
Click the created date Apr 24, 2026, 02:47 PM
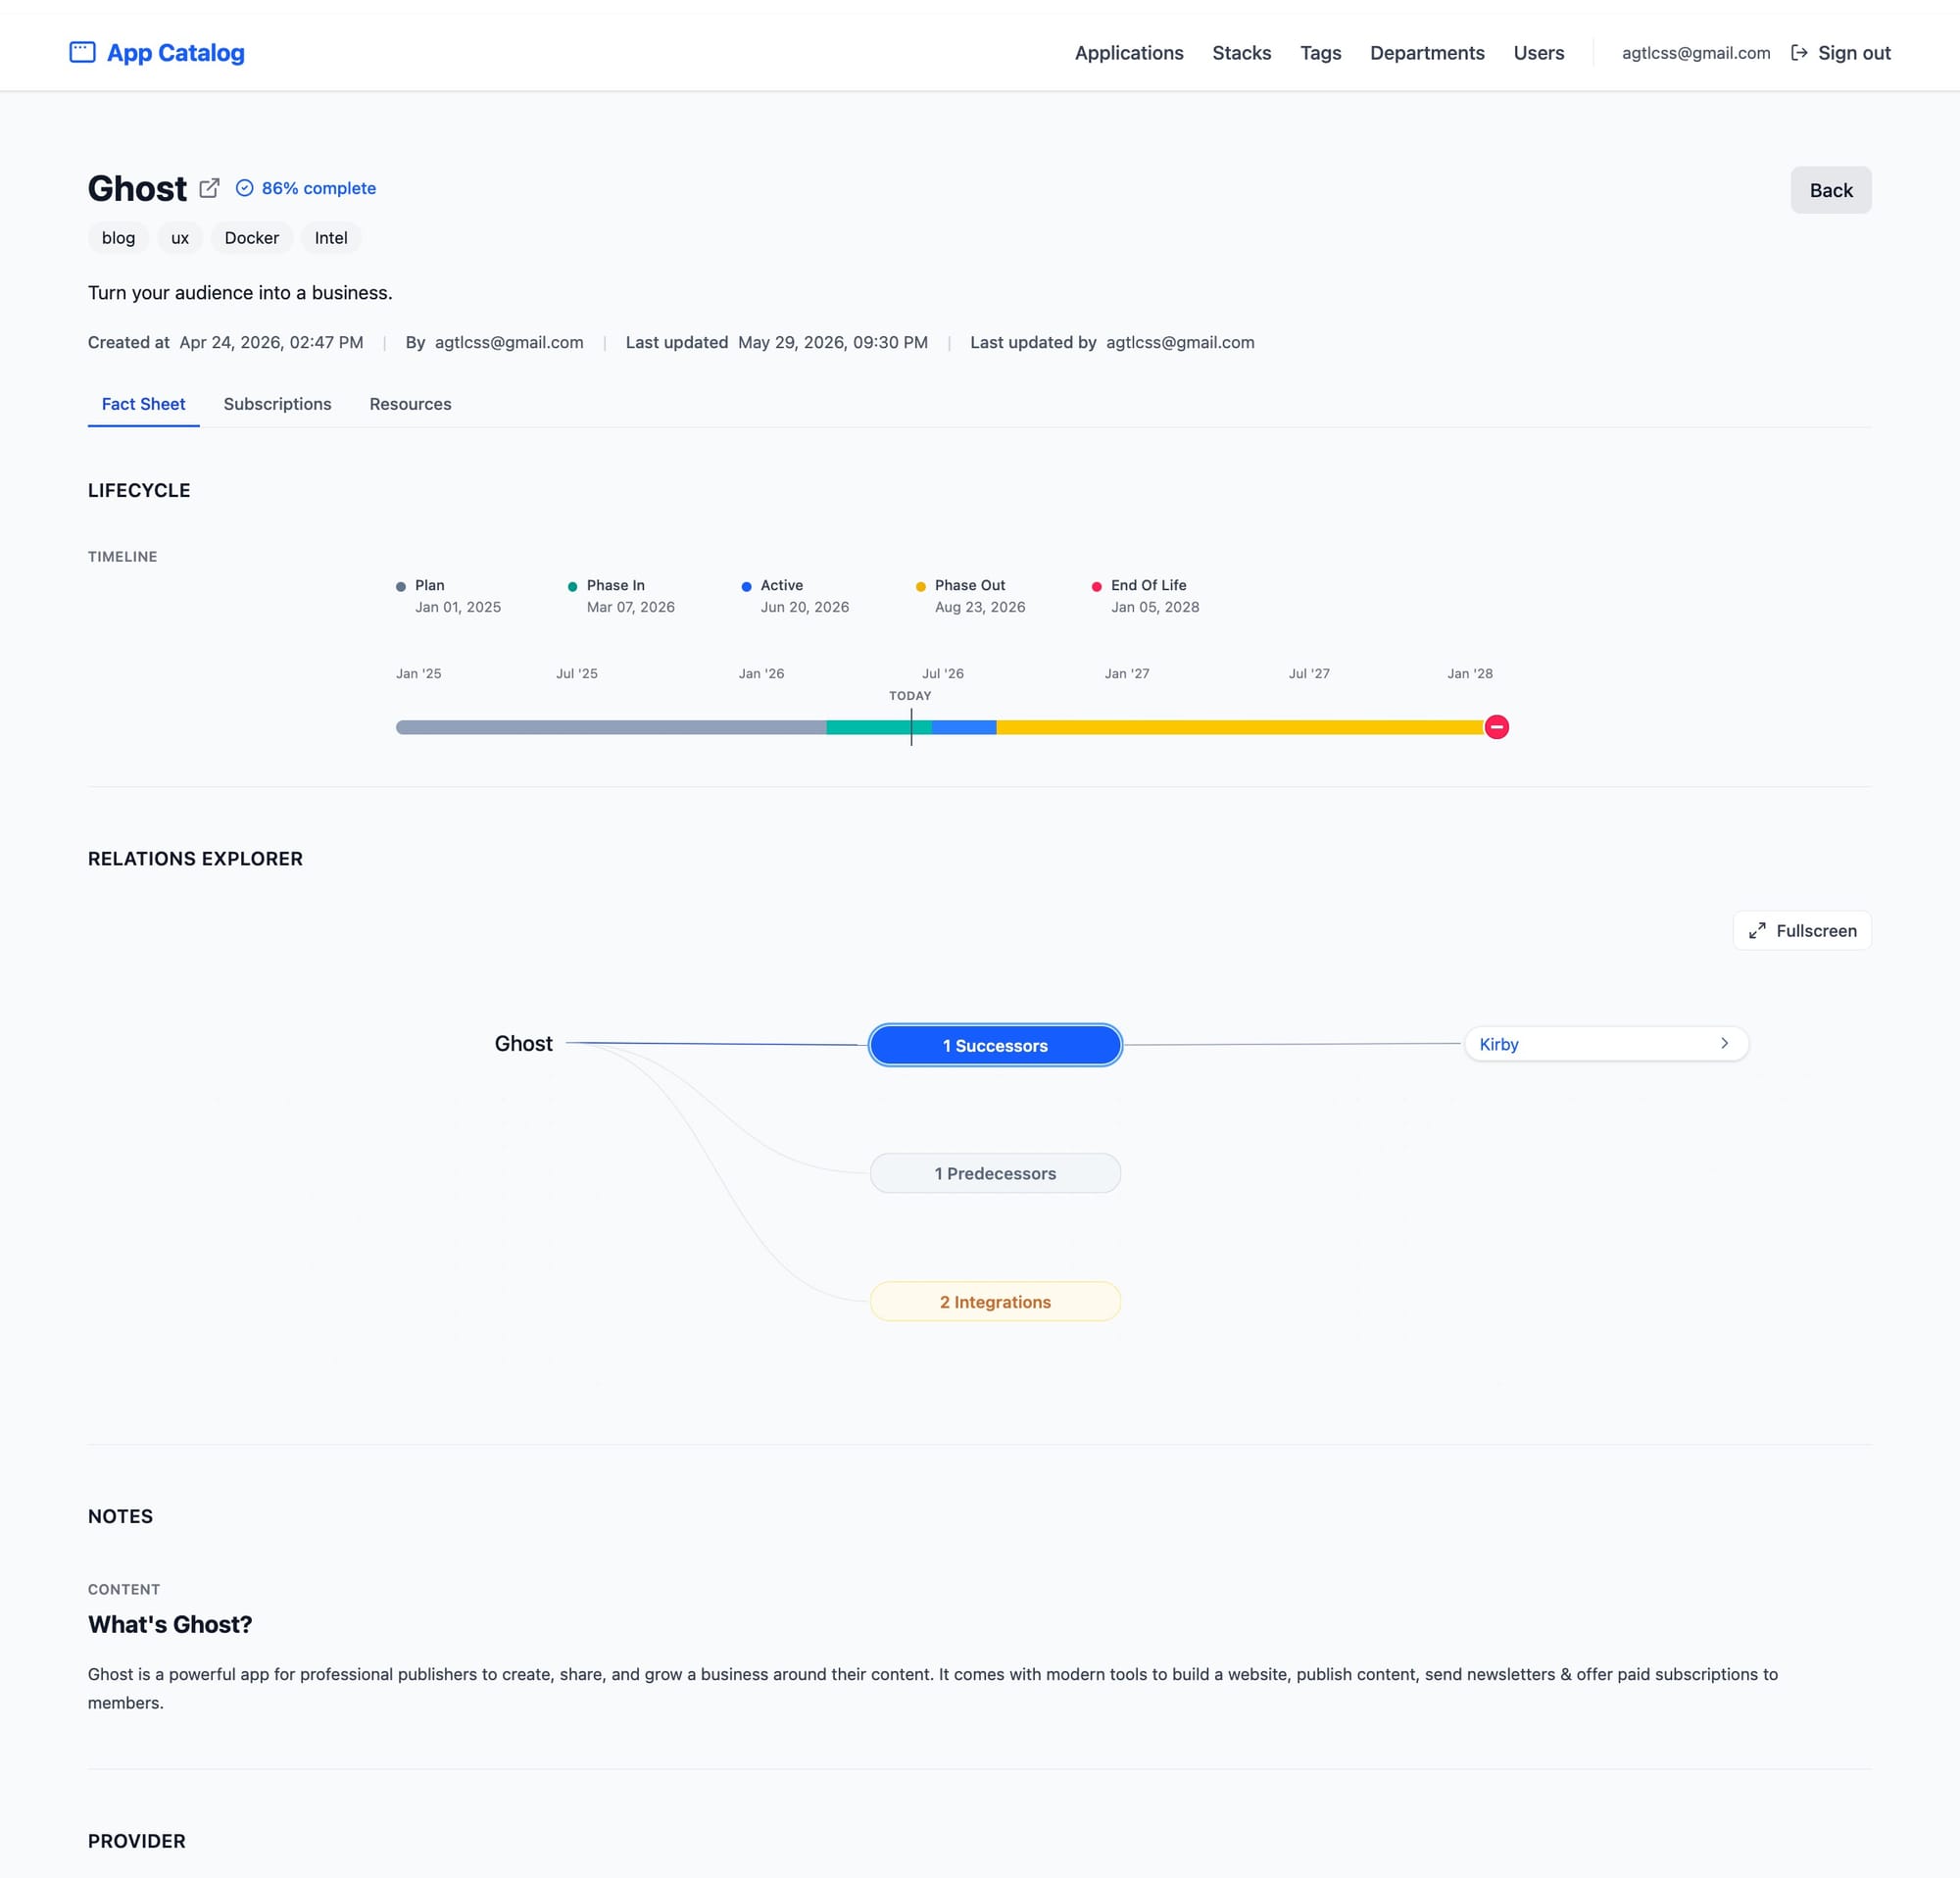tap(271, 342)
